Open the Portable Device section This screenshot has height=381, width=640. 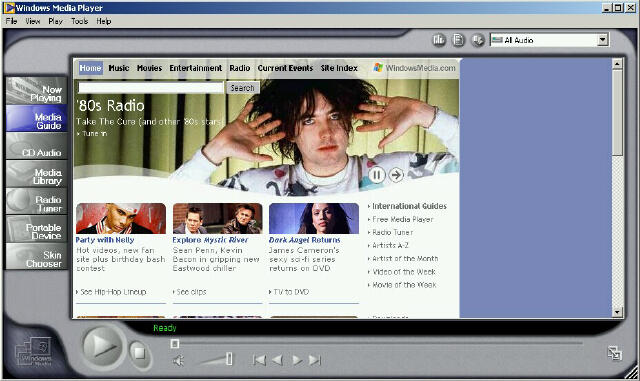(37, 229)
